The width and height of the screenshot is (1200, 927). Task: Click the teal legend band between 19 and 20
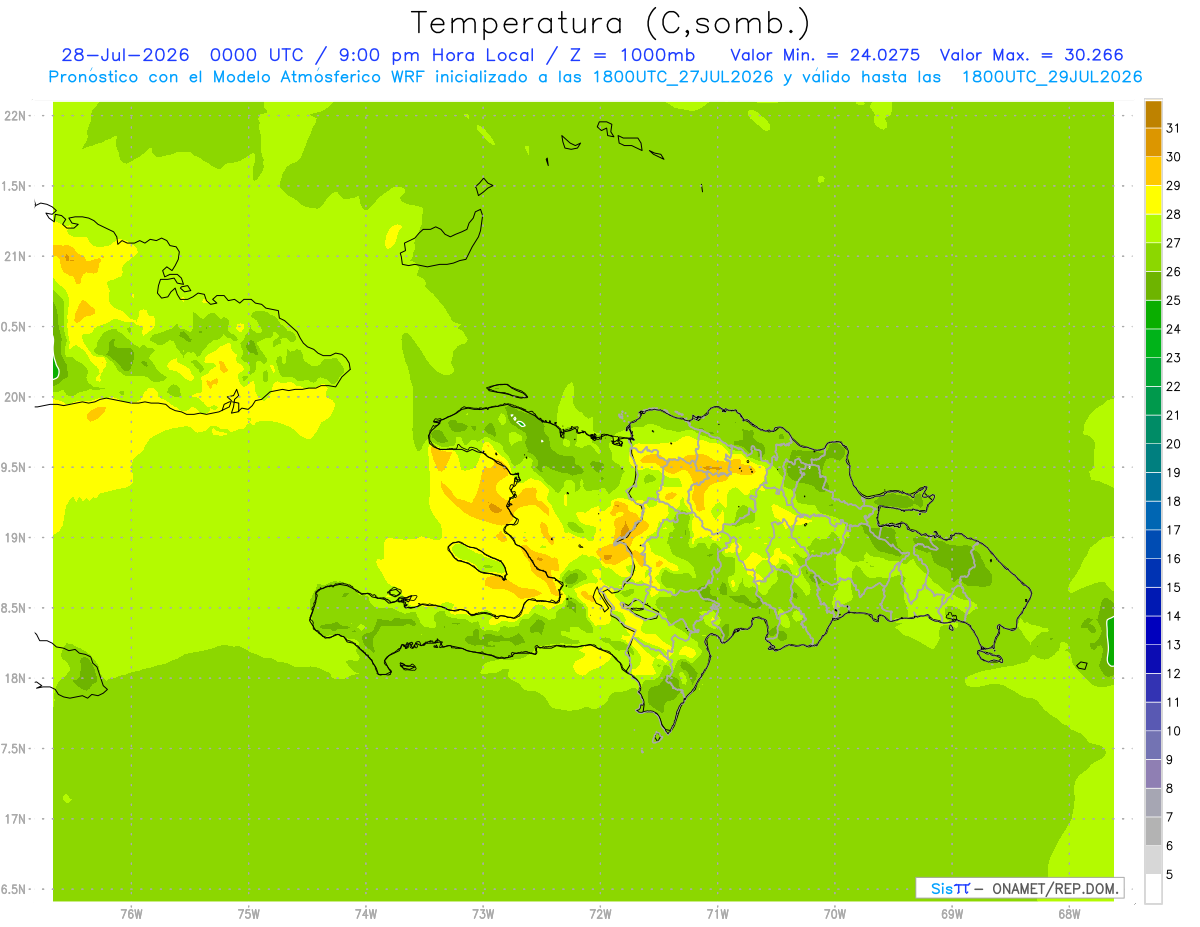(x=1153, y=458)
